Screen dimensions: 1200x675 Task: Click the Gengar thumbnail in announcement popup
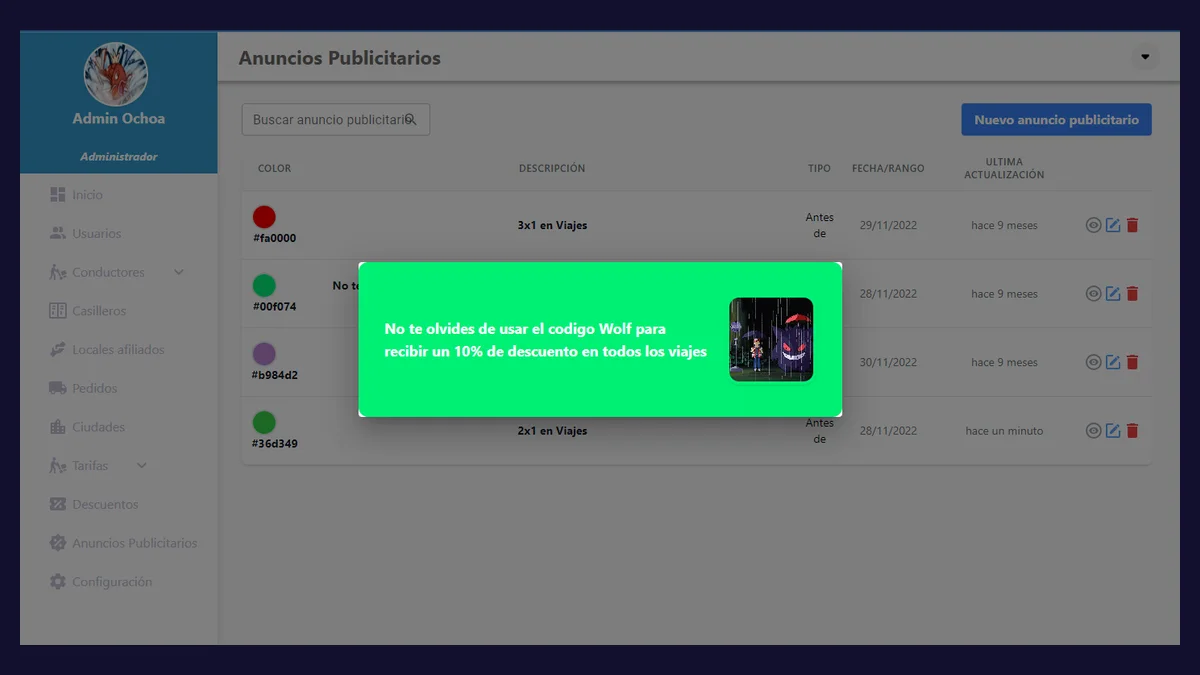click(771, 339)
